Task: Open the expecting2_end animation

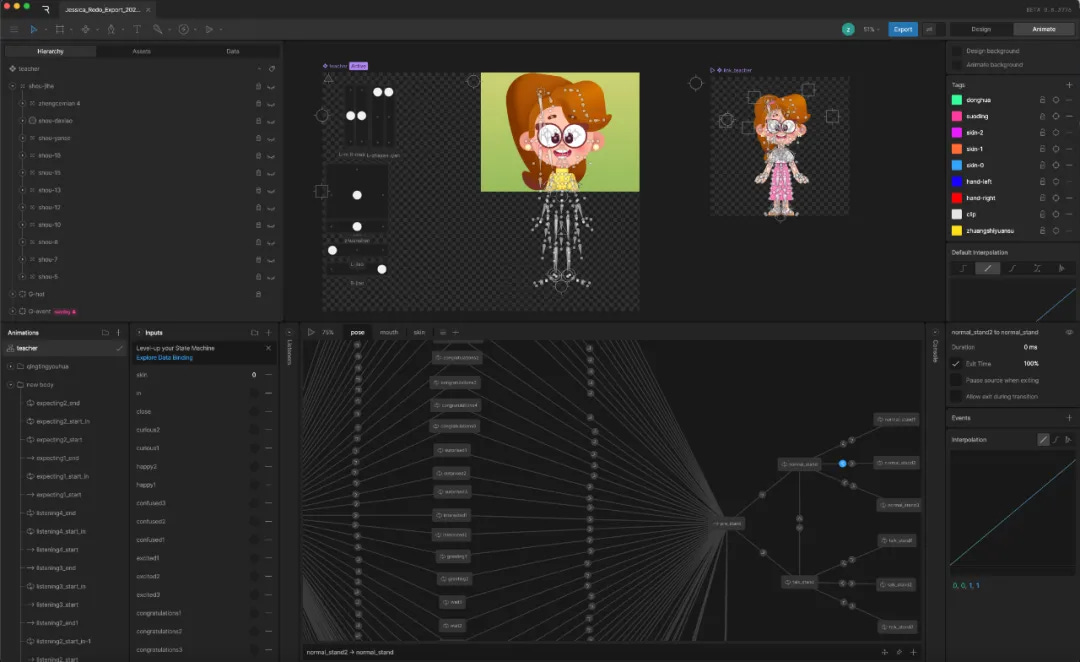Action: 58,403
